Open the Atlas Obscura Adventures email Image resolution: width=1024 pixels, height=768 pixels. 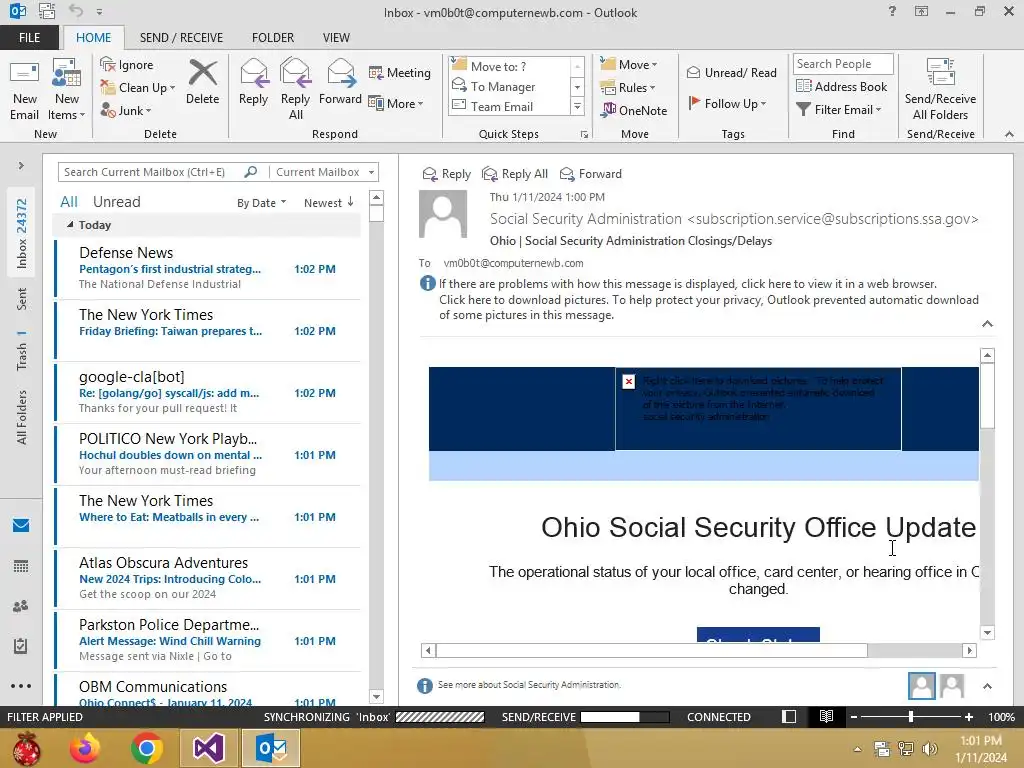(208, 579)
